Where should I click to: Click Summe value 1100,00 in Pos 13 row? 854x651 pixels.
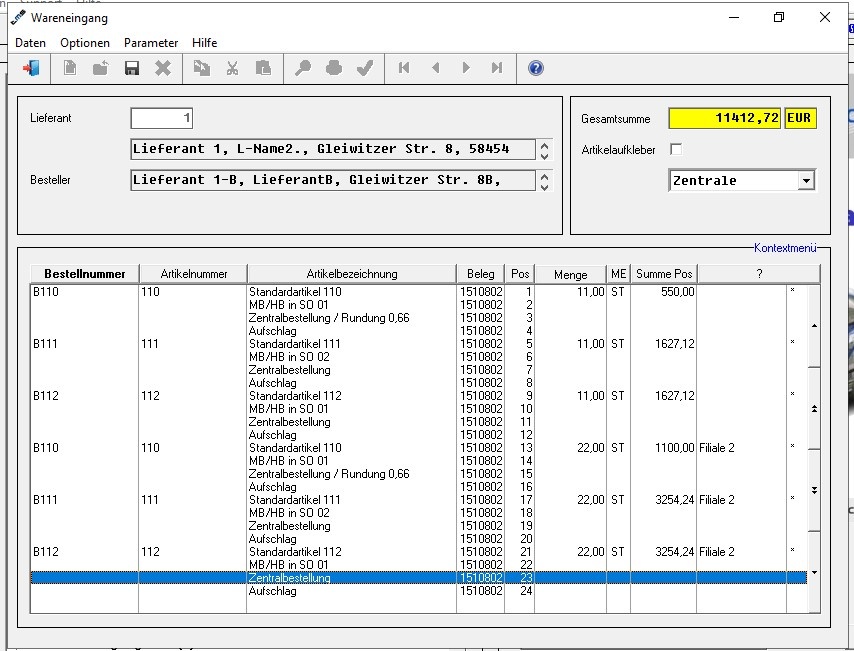(x=675, y=448)
